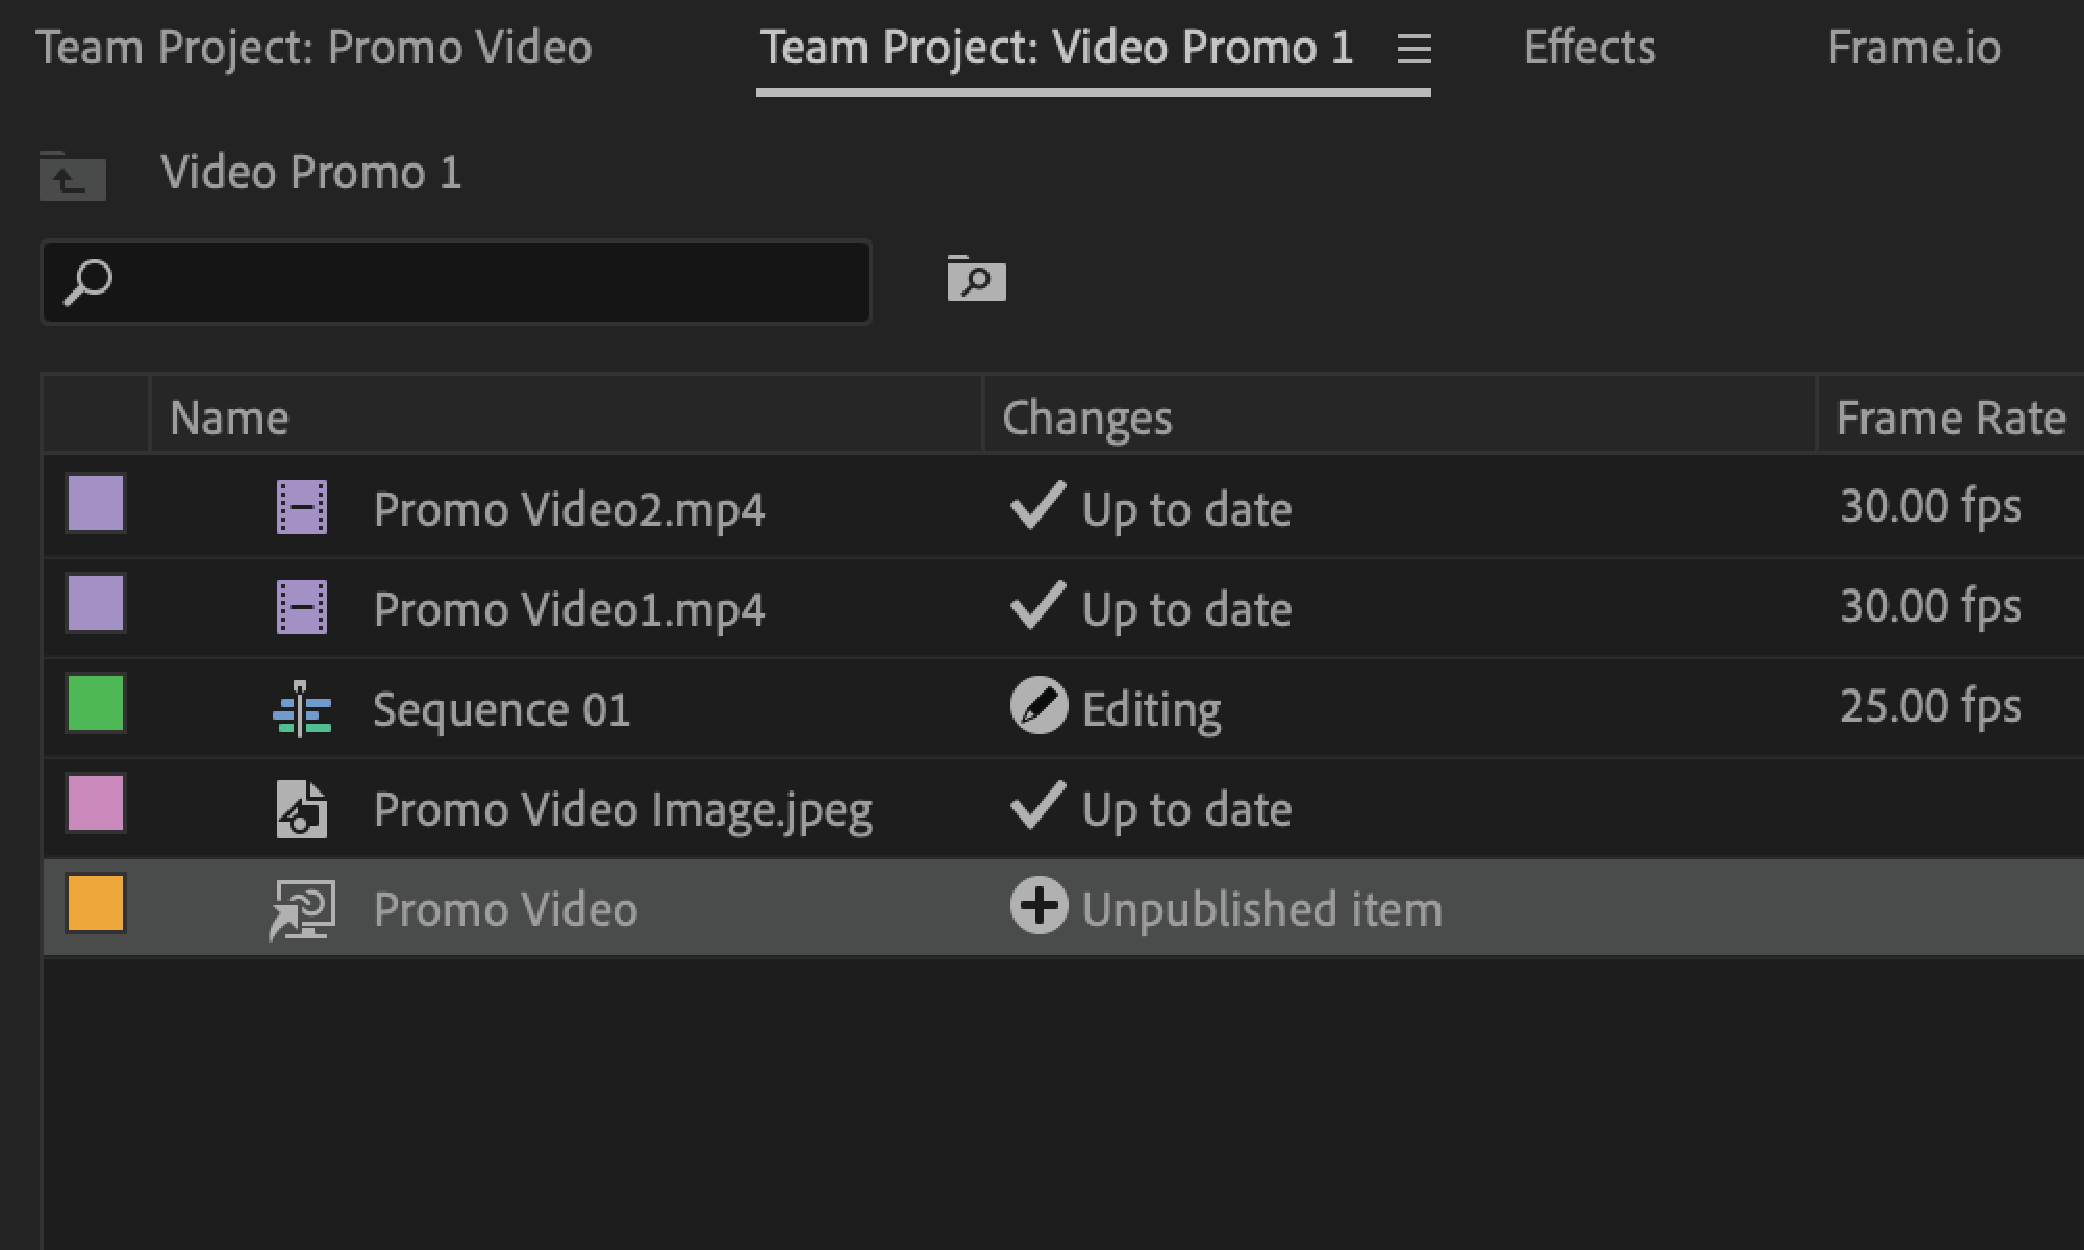Viewport: 2084px width, 1250px height.
Task: Switch to Team Project: Promo Video tab
Action: point(314,48)
